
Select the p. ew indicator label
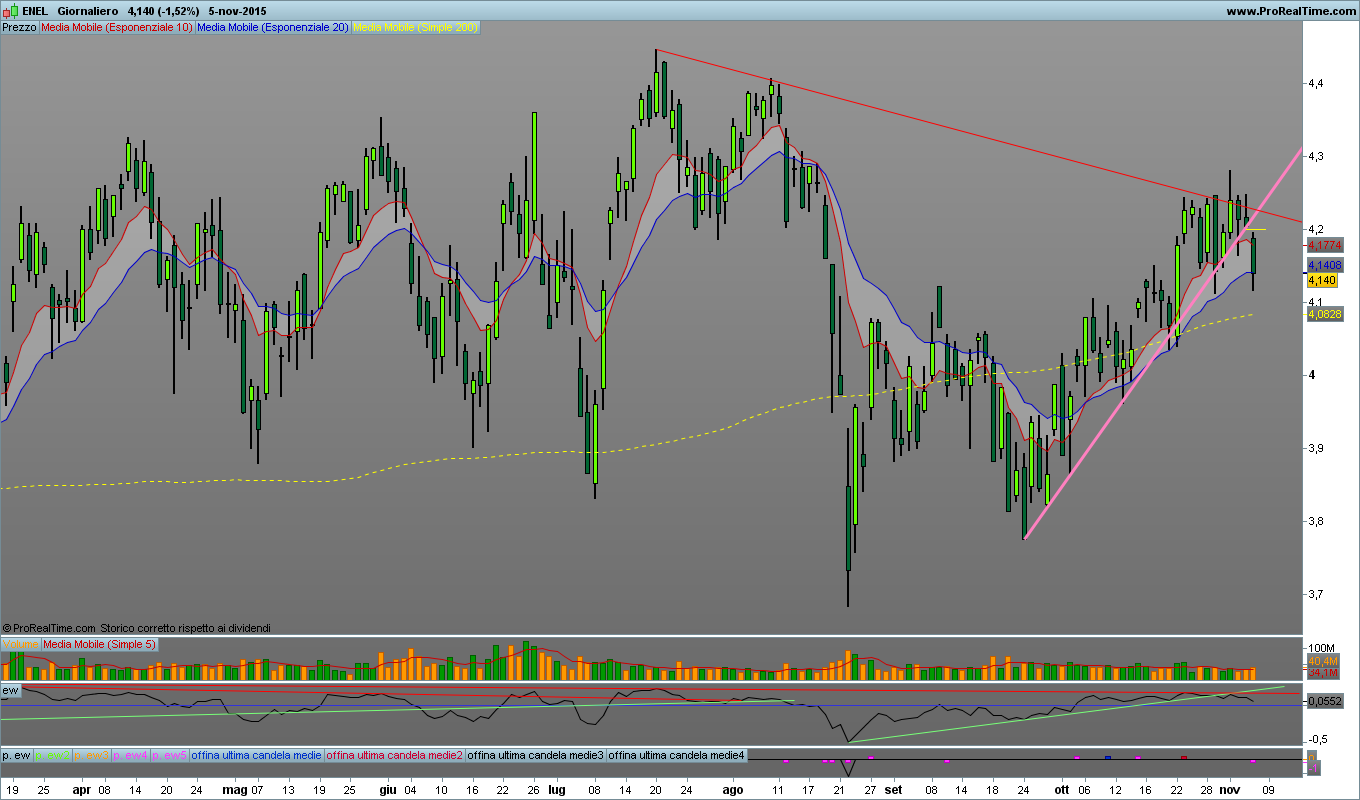pos(16,755)
